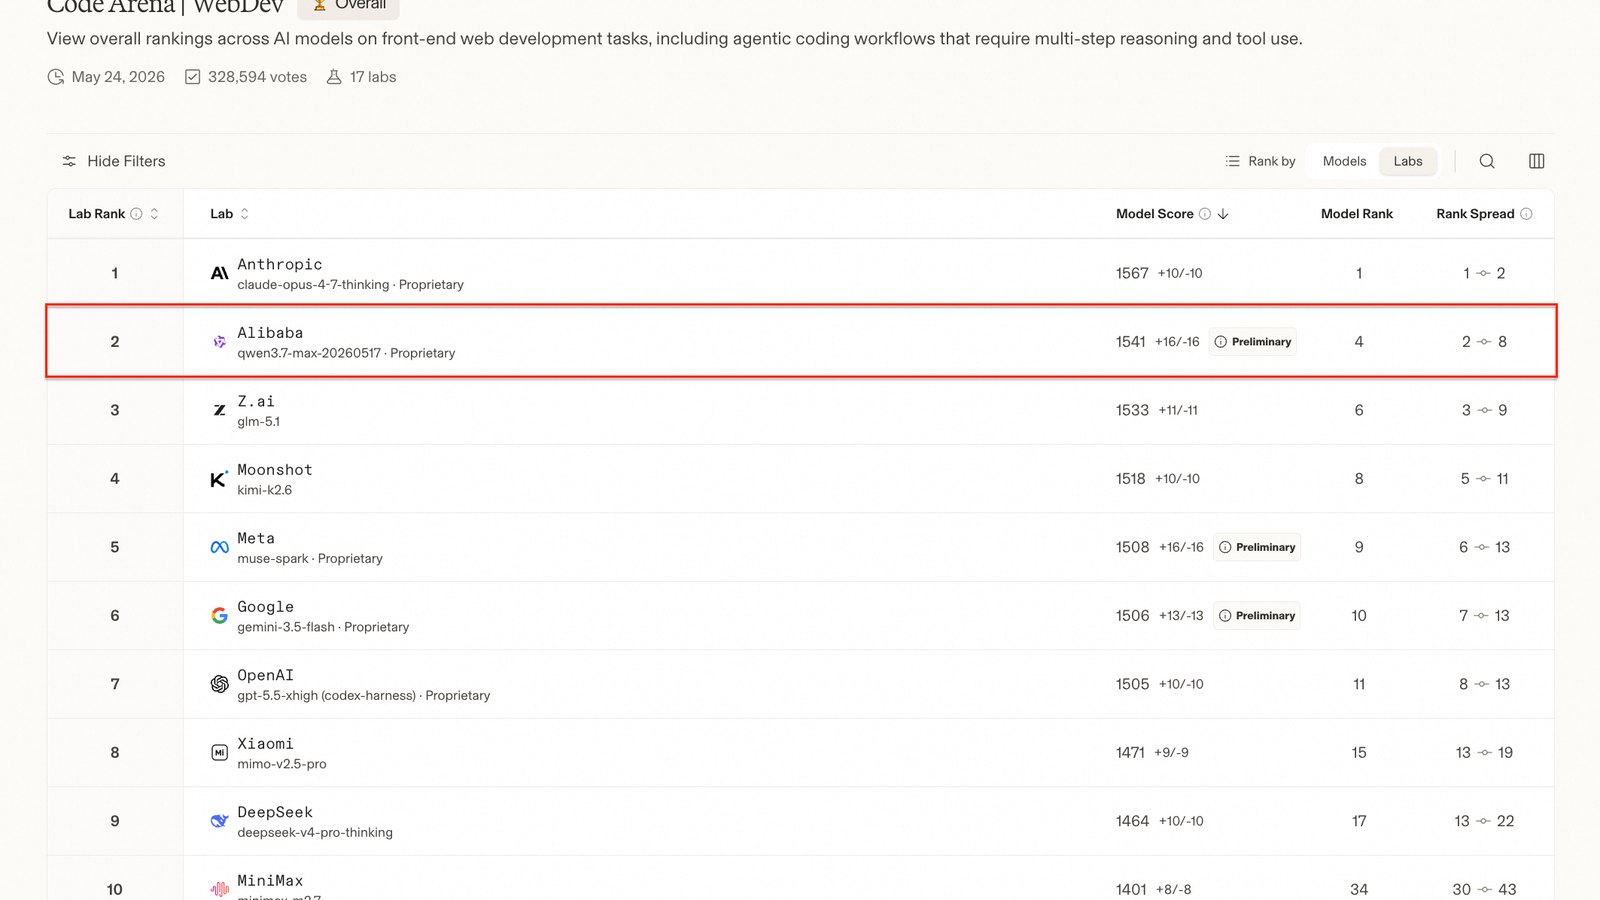Click the Lab Rank info icon
Screen dimensions: 1600x900
[x=137, y=214]
